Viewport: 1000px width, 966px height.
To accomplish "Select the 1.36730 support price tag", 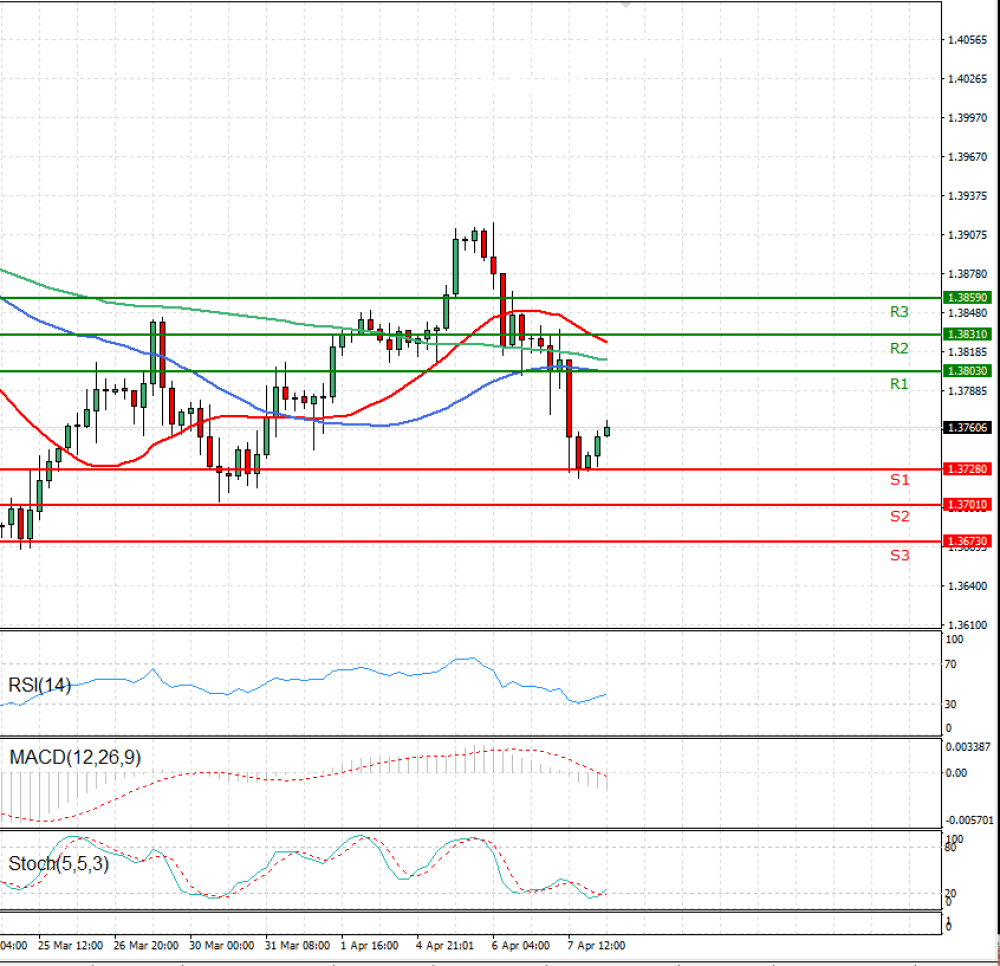I will point(967,541).
